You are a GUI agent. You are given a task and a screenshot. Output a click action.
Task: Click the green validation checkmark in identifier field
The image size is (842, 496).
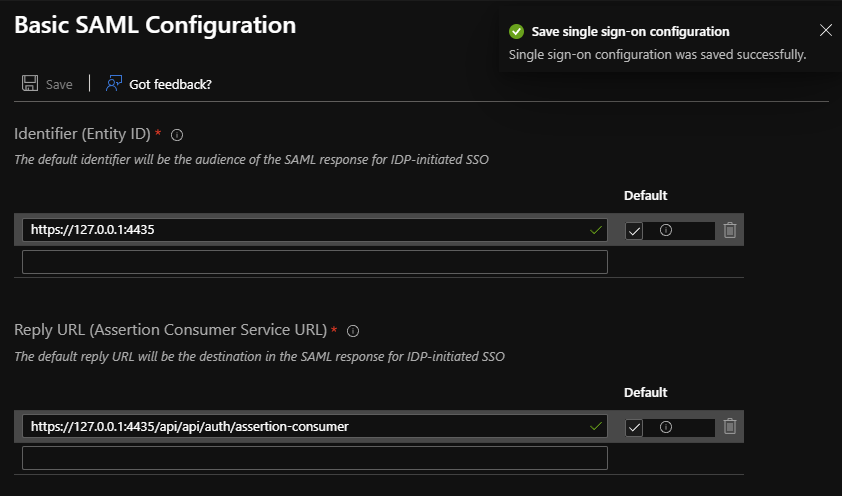[596, 230]
